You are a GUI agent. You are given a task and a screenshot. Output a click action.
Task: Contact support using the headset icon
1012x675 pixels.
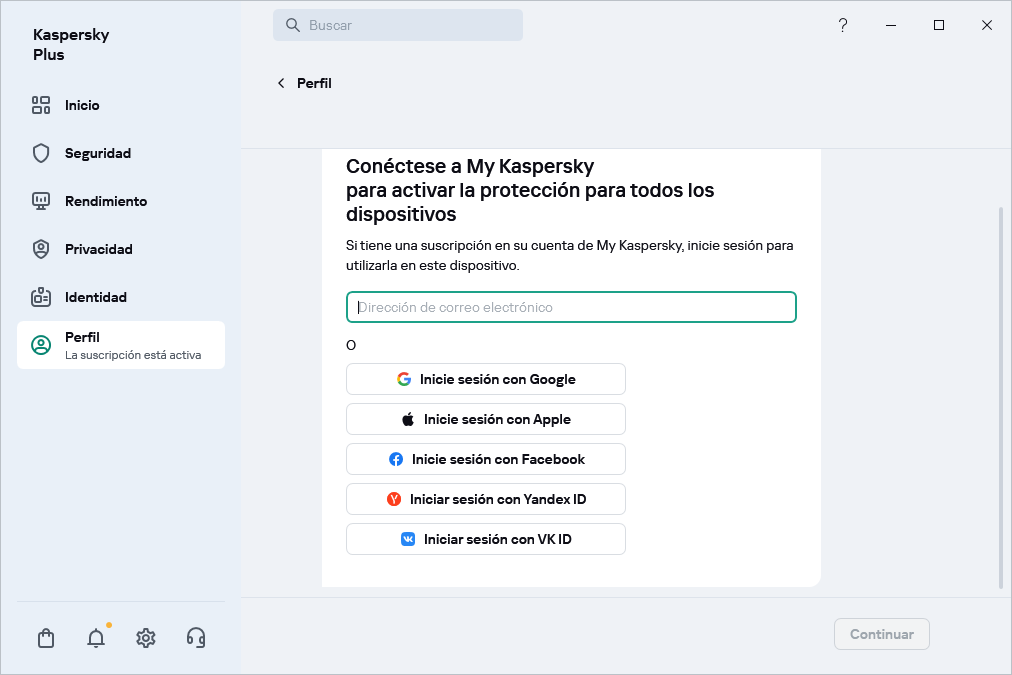195,637
